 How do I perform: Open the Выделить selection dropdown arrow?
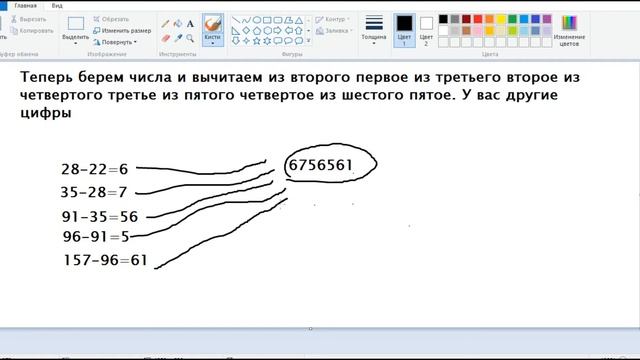coord(76,43)
